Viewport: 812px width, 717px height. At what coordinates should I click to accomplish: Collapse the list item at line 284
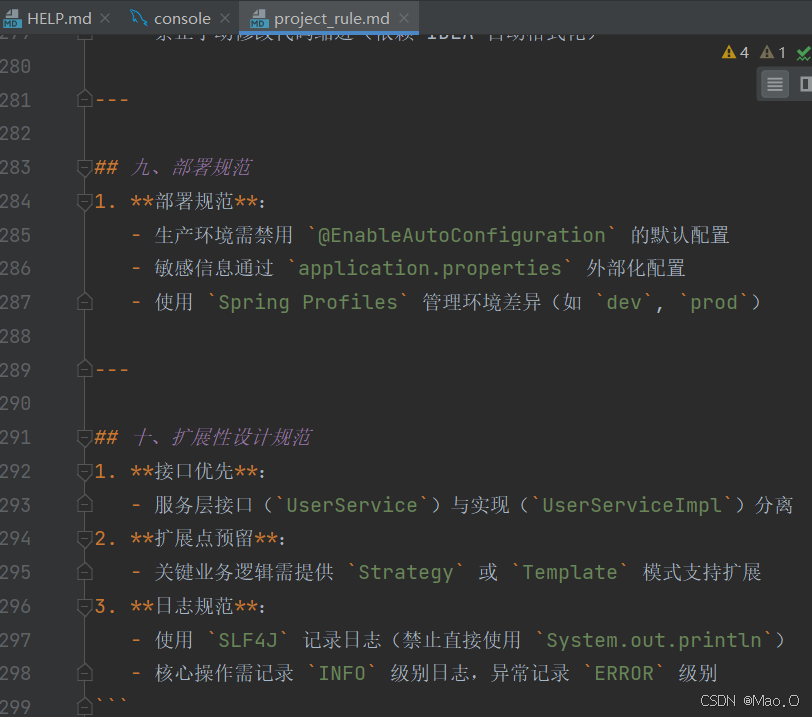(84, 201)
